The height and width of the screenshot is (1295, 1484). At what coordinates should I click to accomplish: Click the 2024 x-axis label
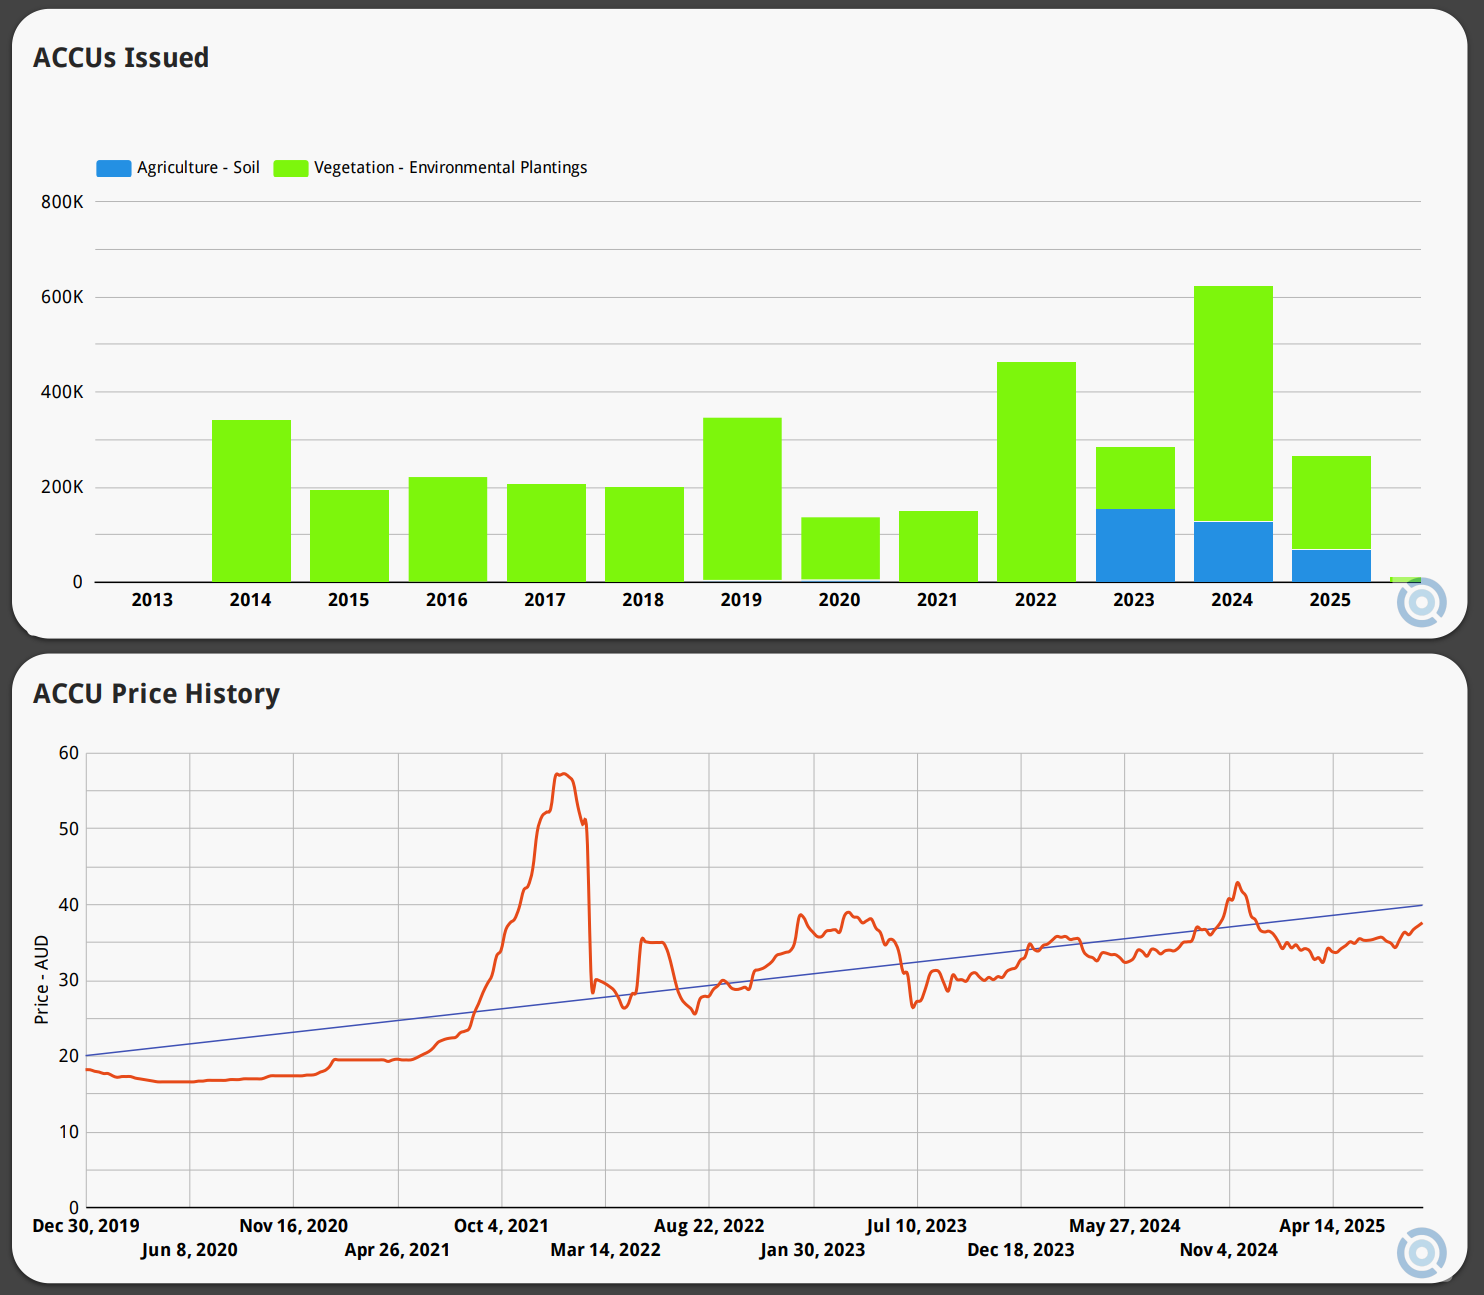1232,600
